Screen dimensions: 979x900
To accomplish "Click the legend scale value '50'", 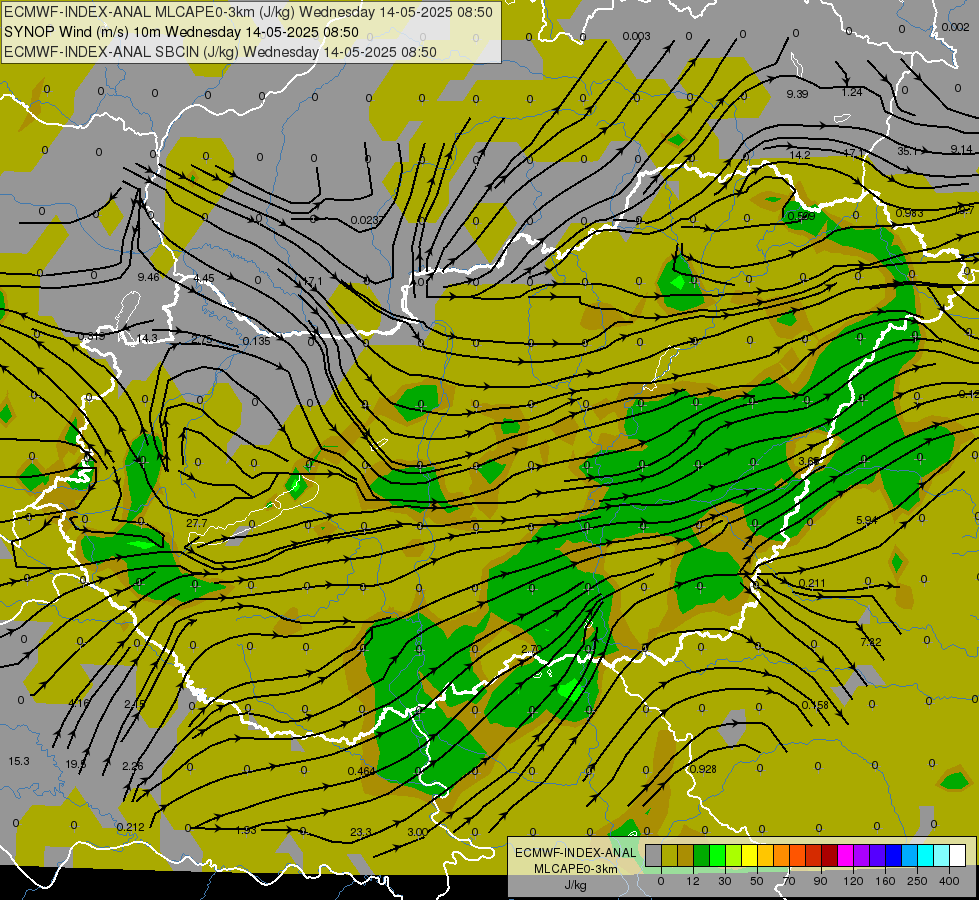I will click(x=757, y=881).
